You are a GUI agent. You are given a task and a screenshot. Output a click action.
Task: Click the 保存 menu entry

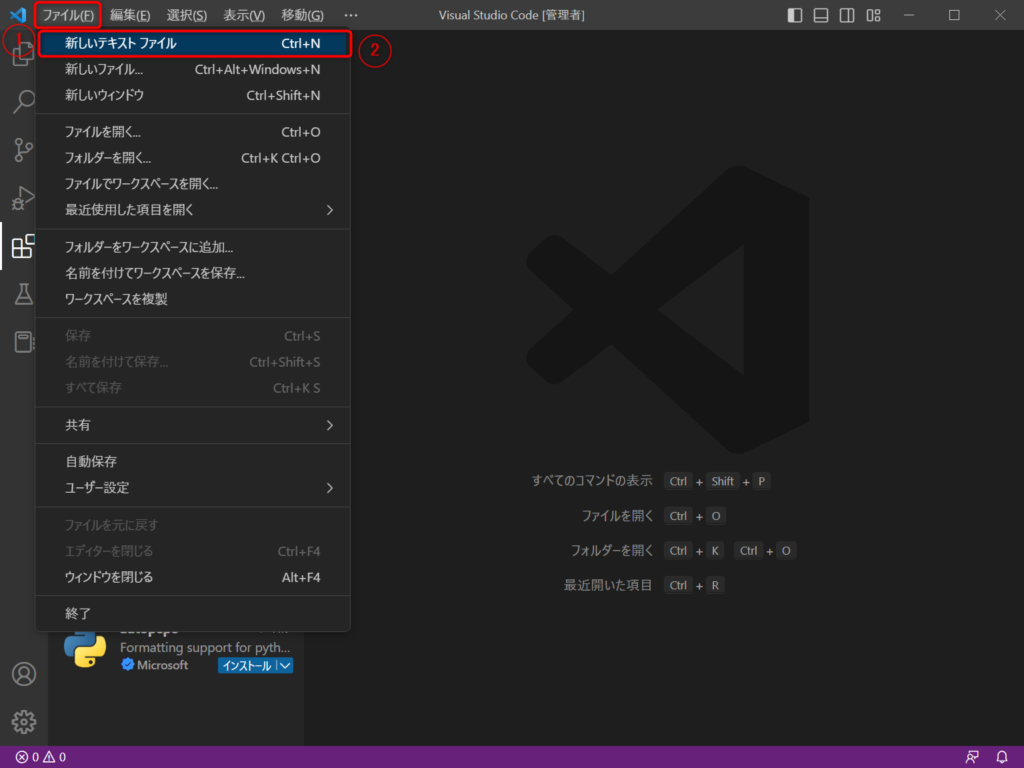click(x=193, y=336)
